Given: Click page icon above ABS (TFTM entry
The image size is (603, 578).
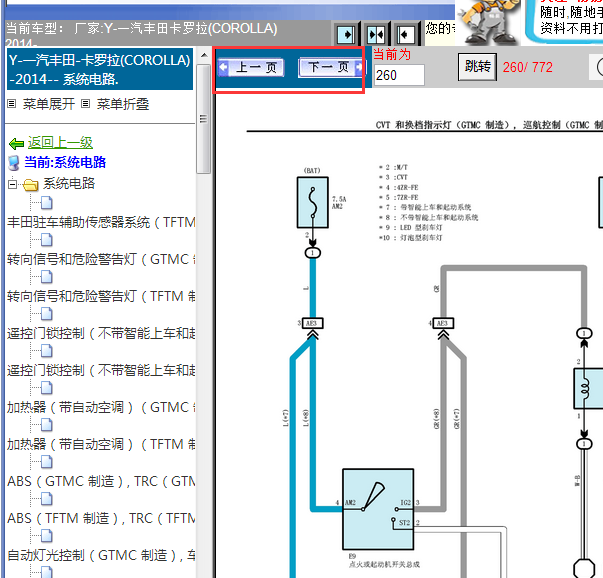Looking at the screenshot, I should pos(47,499).
